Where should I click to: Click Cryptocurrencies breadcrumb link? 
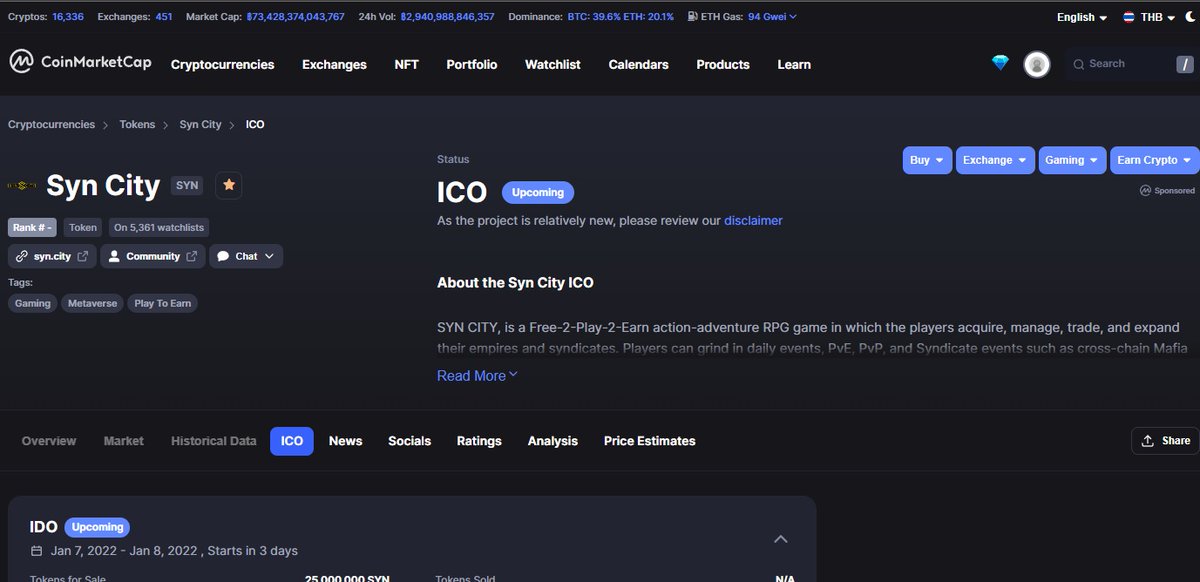tap(51, 125)
